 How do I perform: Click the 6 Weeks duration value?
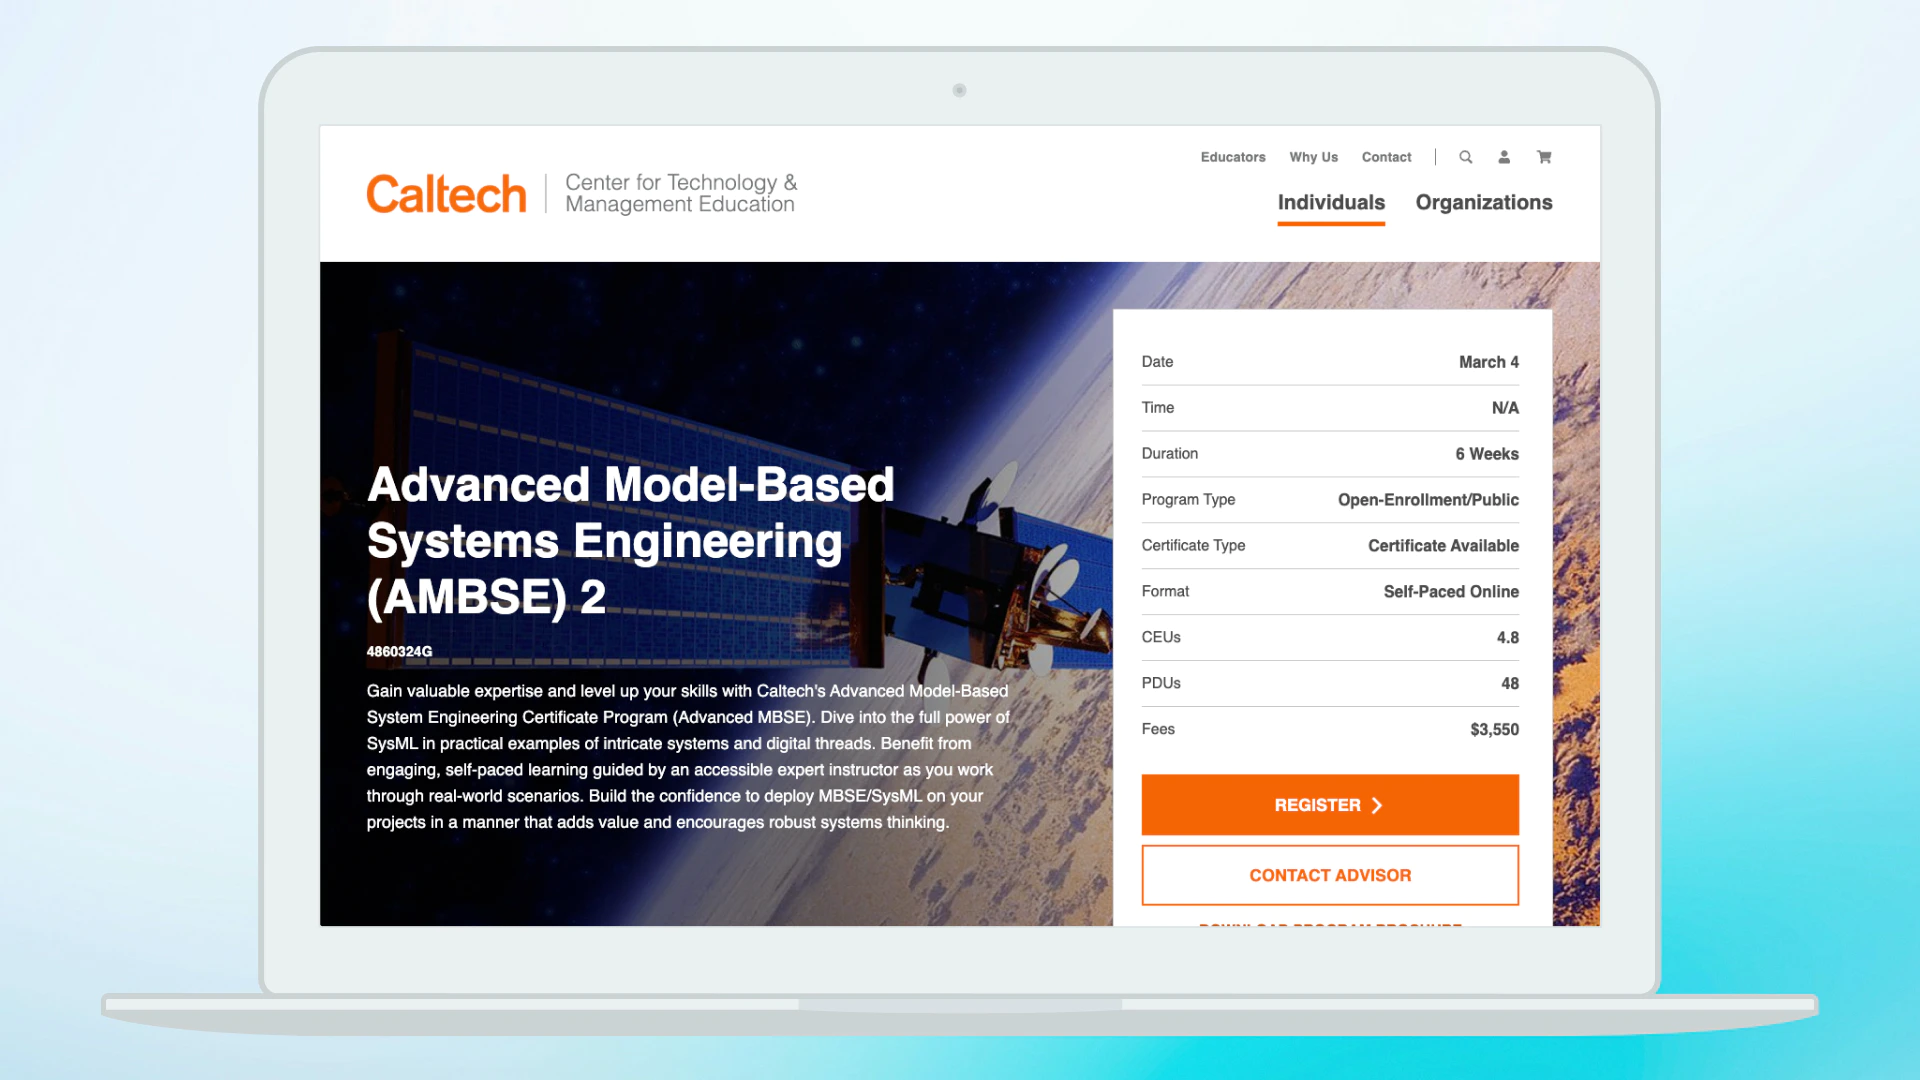[x=1487, y=454]
